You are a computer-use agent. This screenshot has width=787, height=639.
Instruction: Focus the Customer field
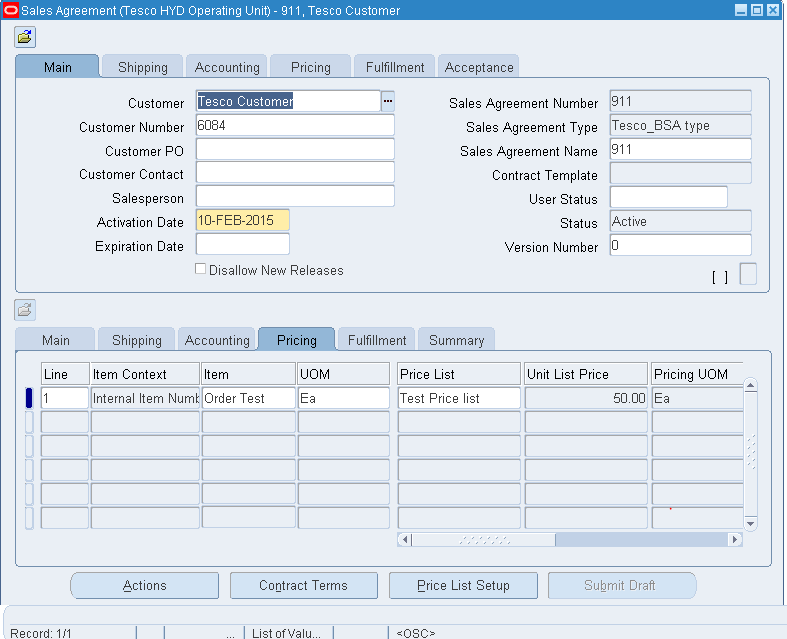(288, 101)
